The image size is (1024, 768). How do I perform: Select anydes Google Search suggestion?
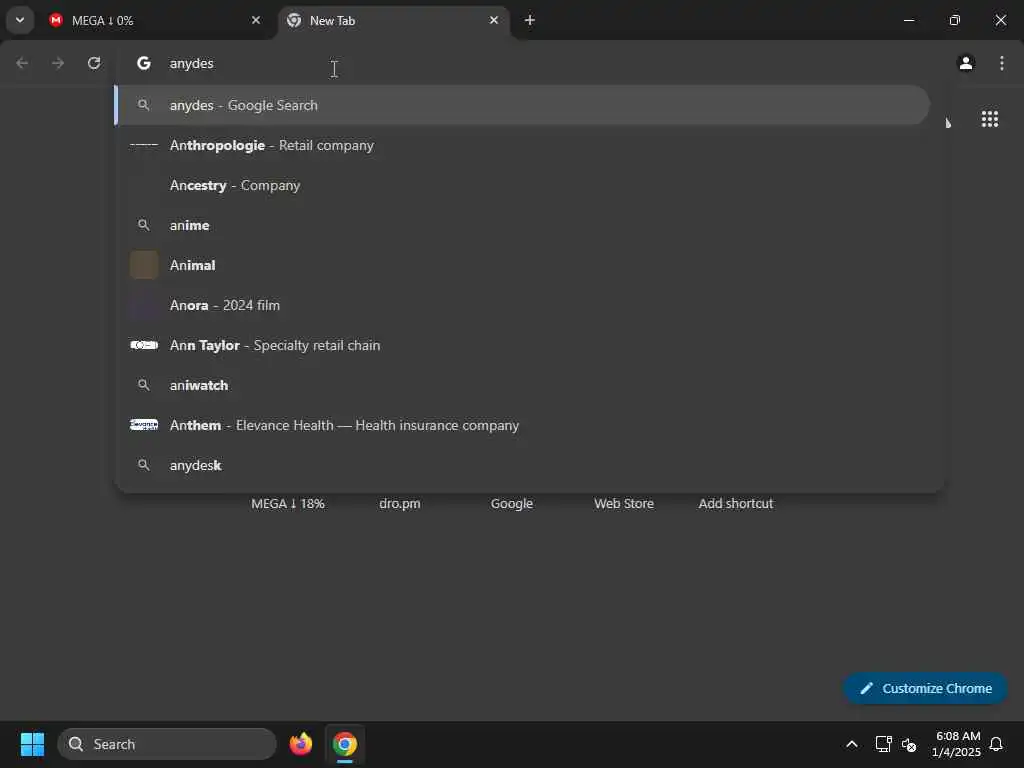[x=522, y=105]
